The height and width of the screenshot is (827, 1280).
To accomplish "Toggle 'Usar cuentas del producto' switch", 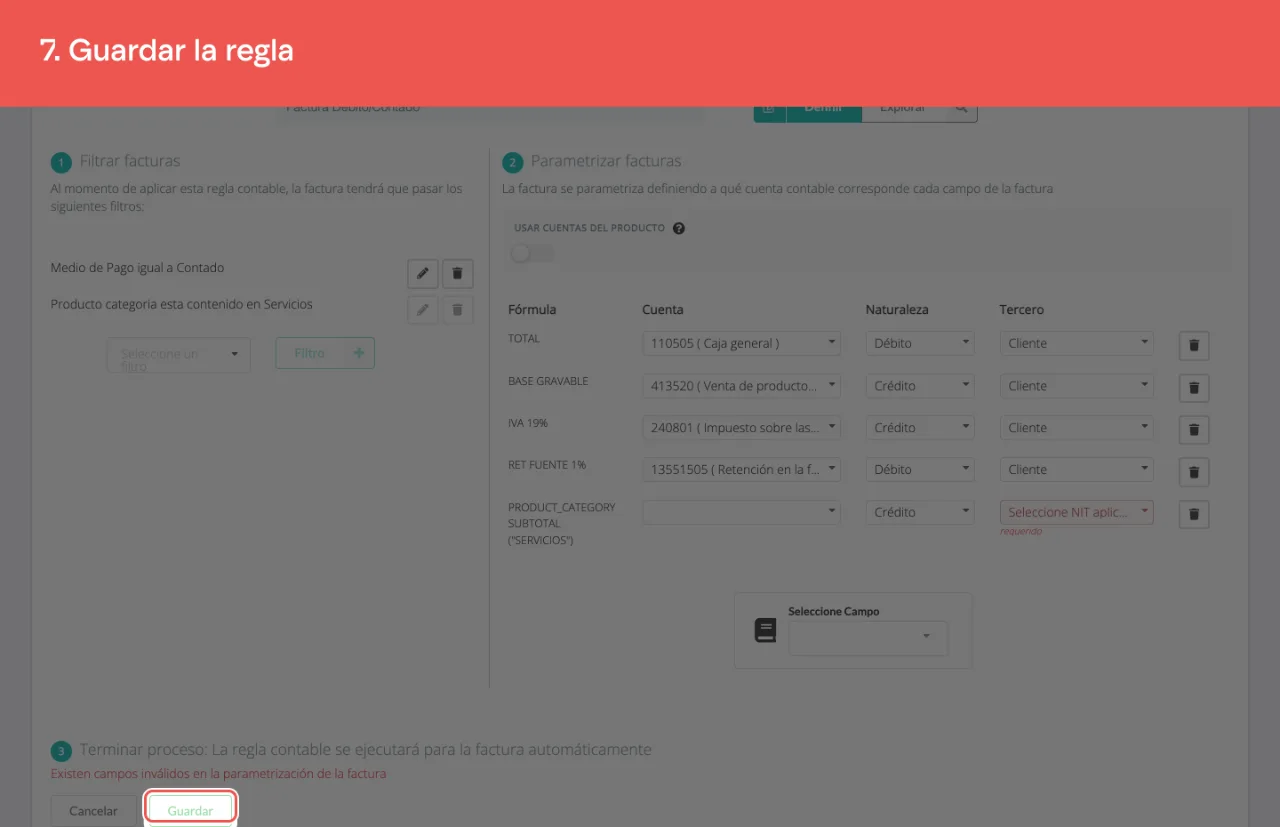I will (x=531, y=253).
